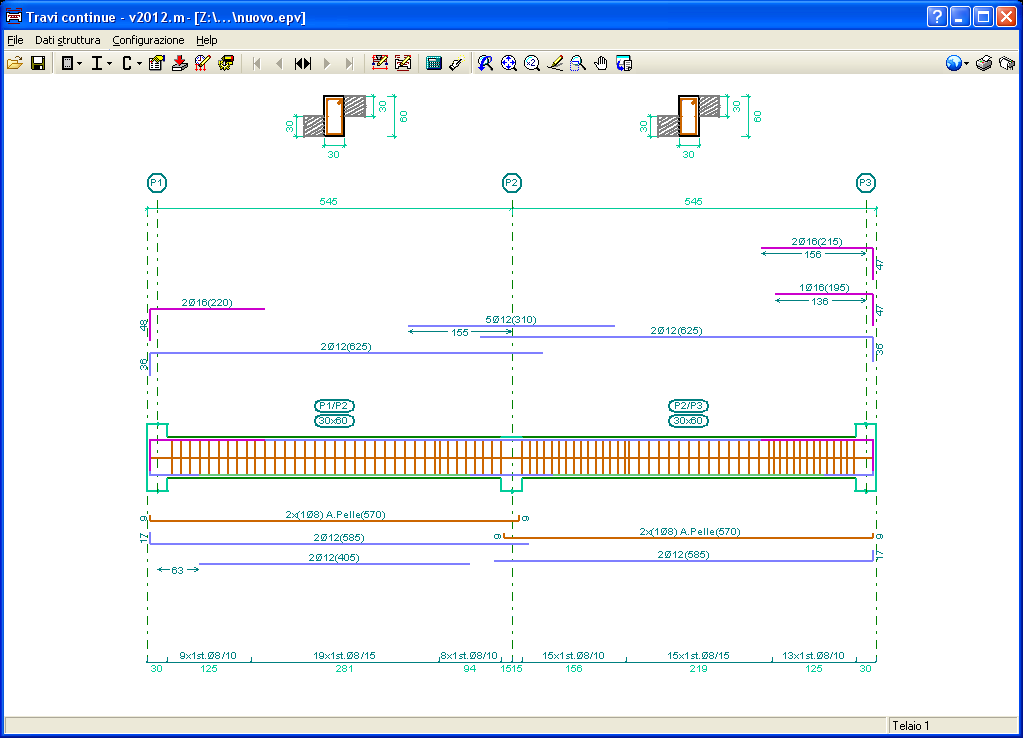Select the P1/P2 beam span label

pyautogui.click(x=334, y=405)
